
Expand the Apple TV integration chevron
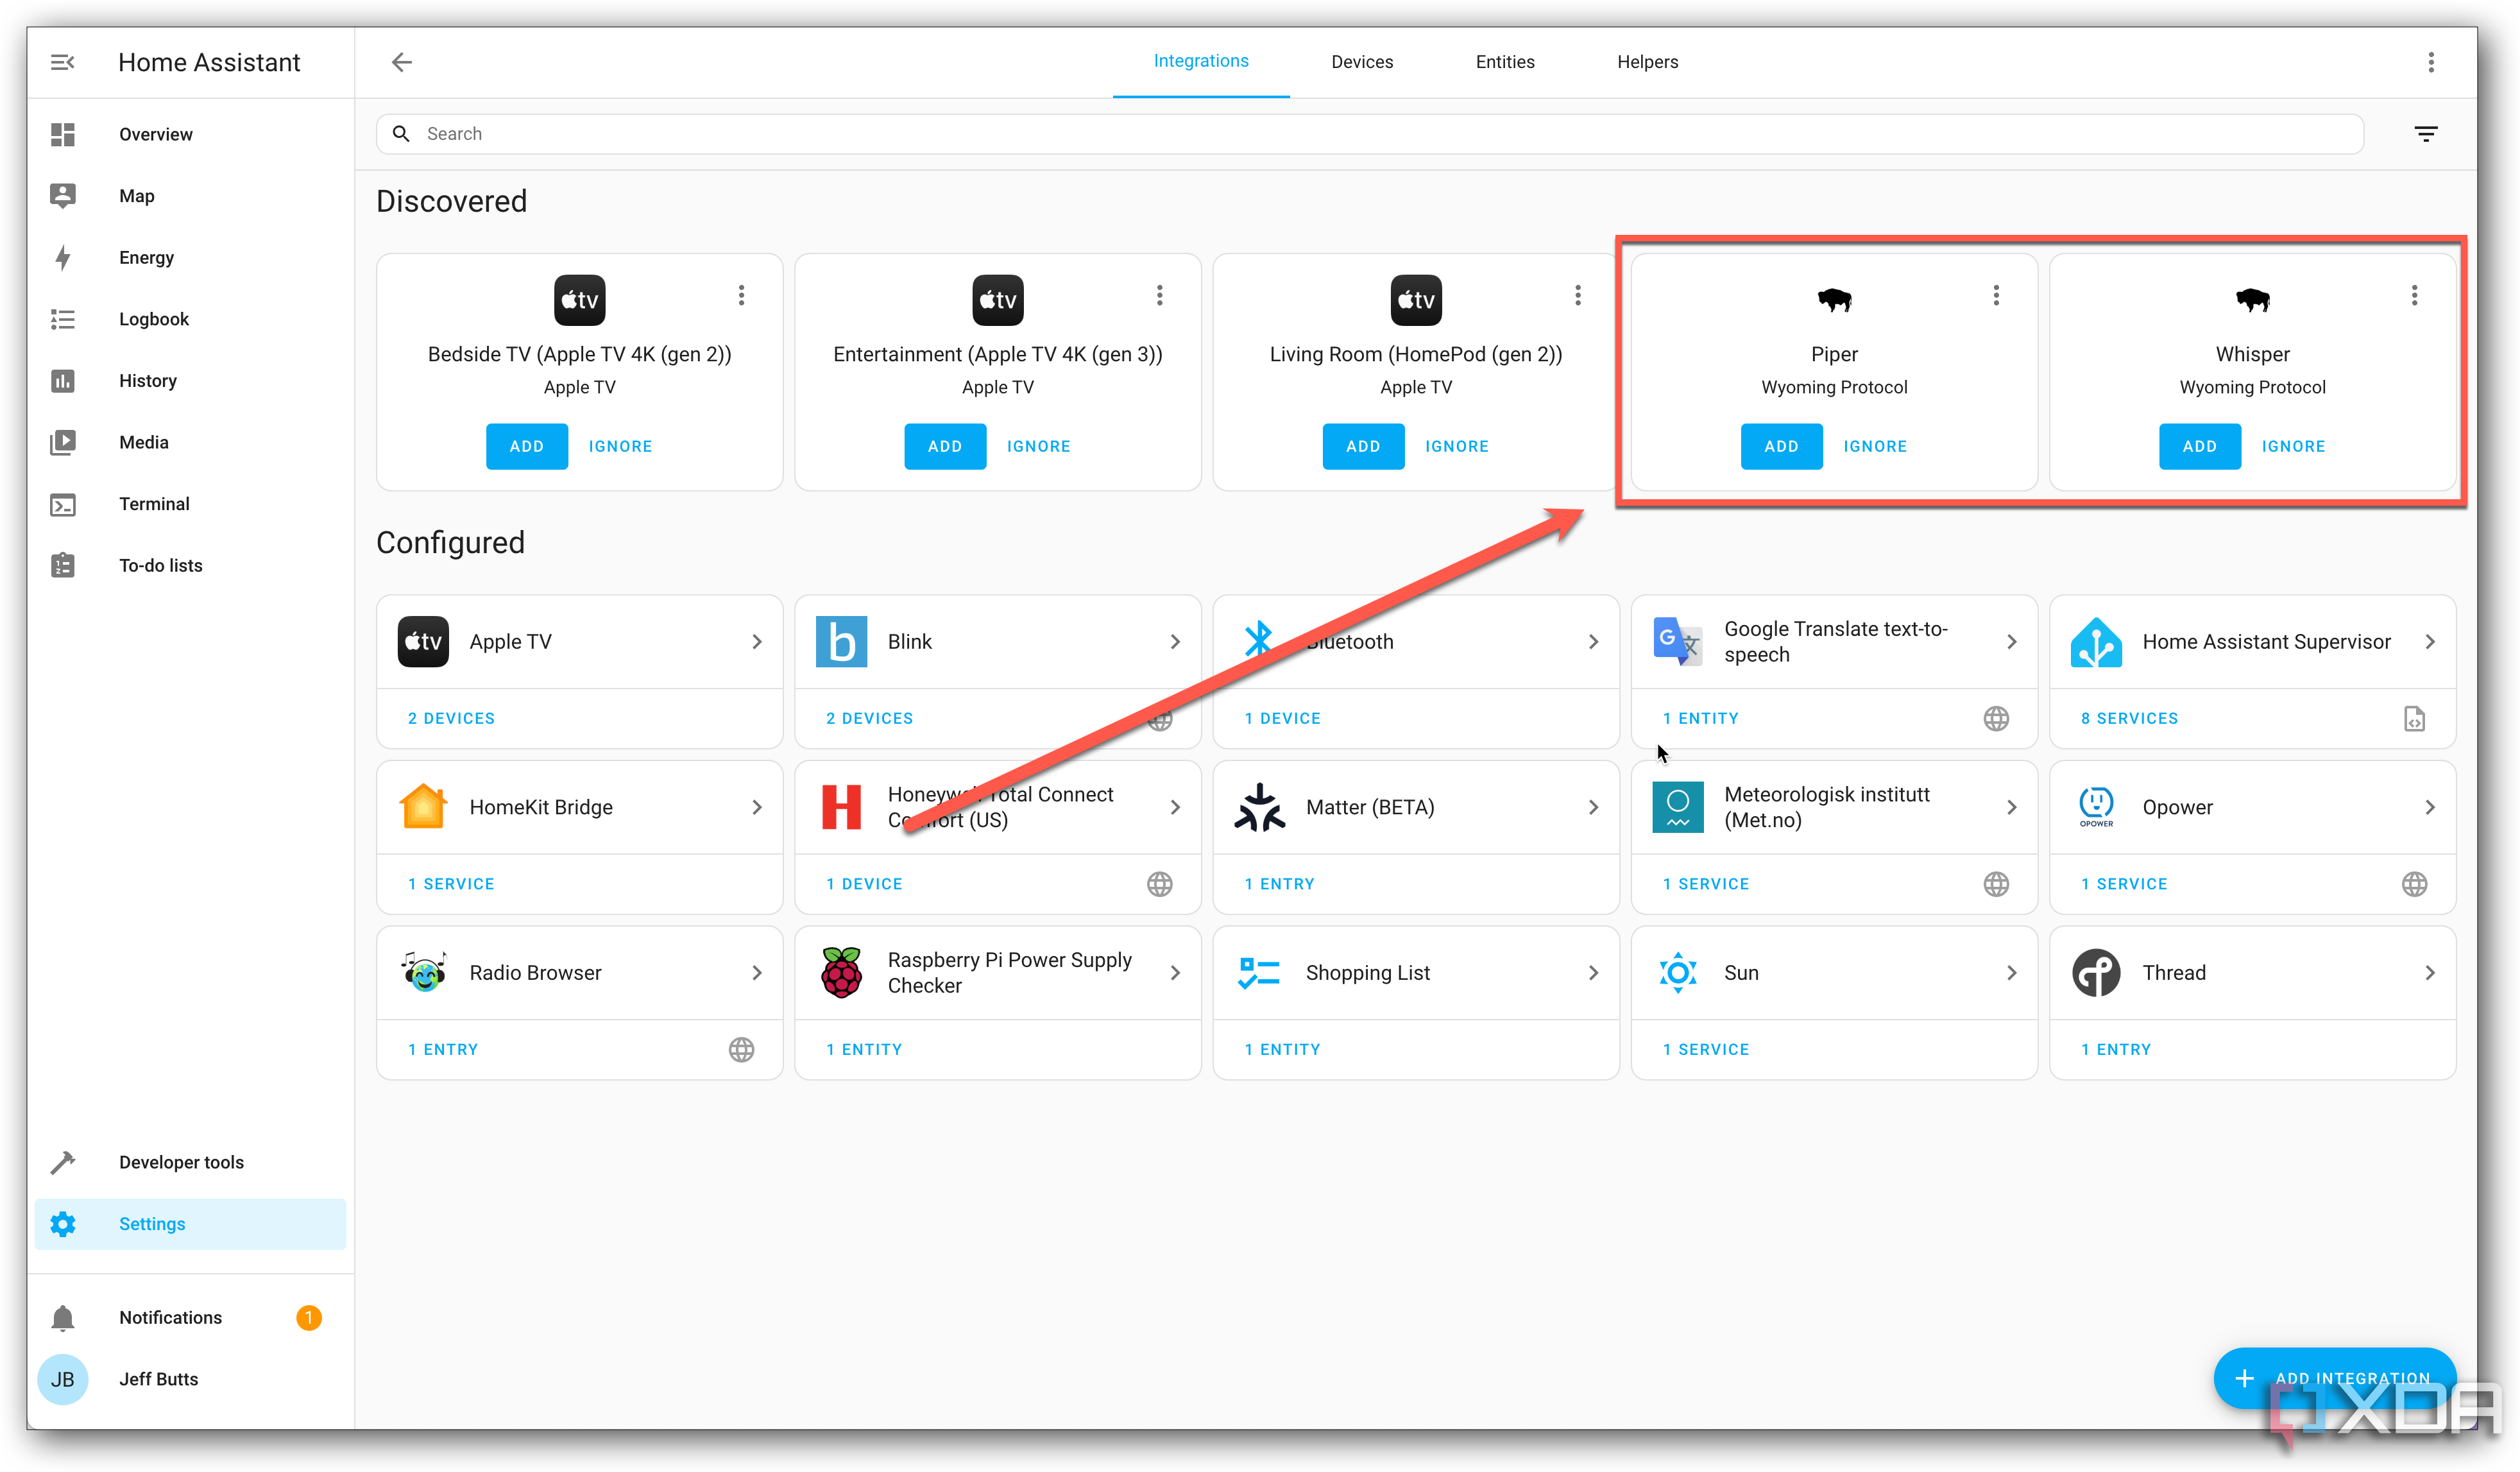(x=757, y=642)
